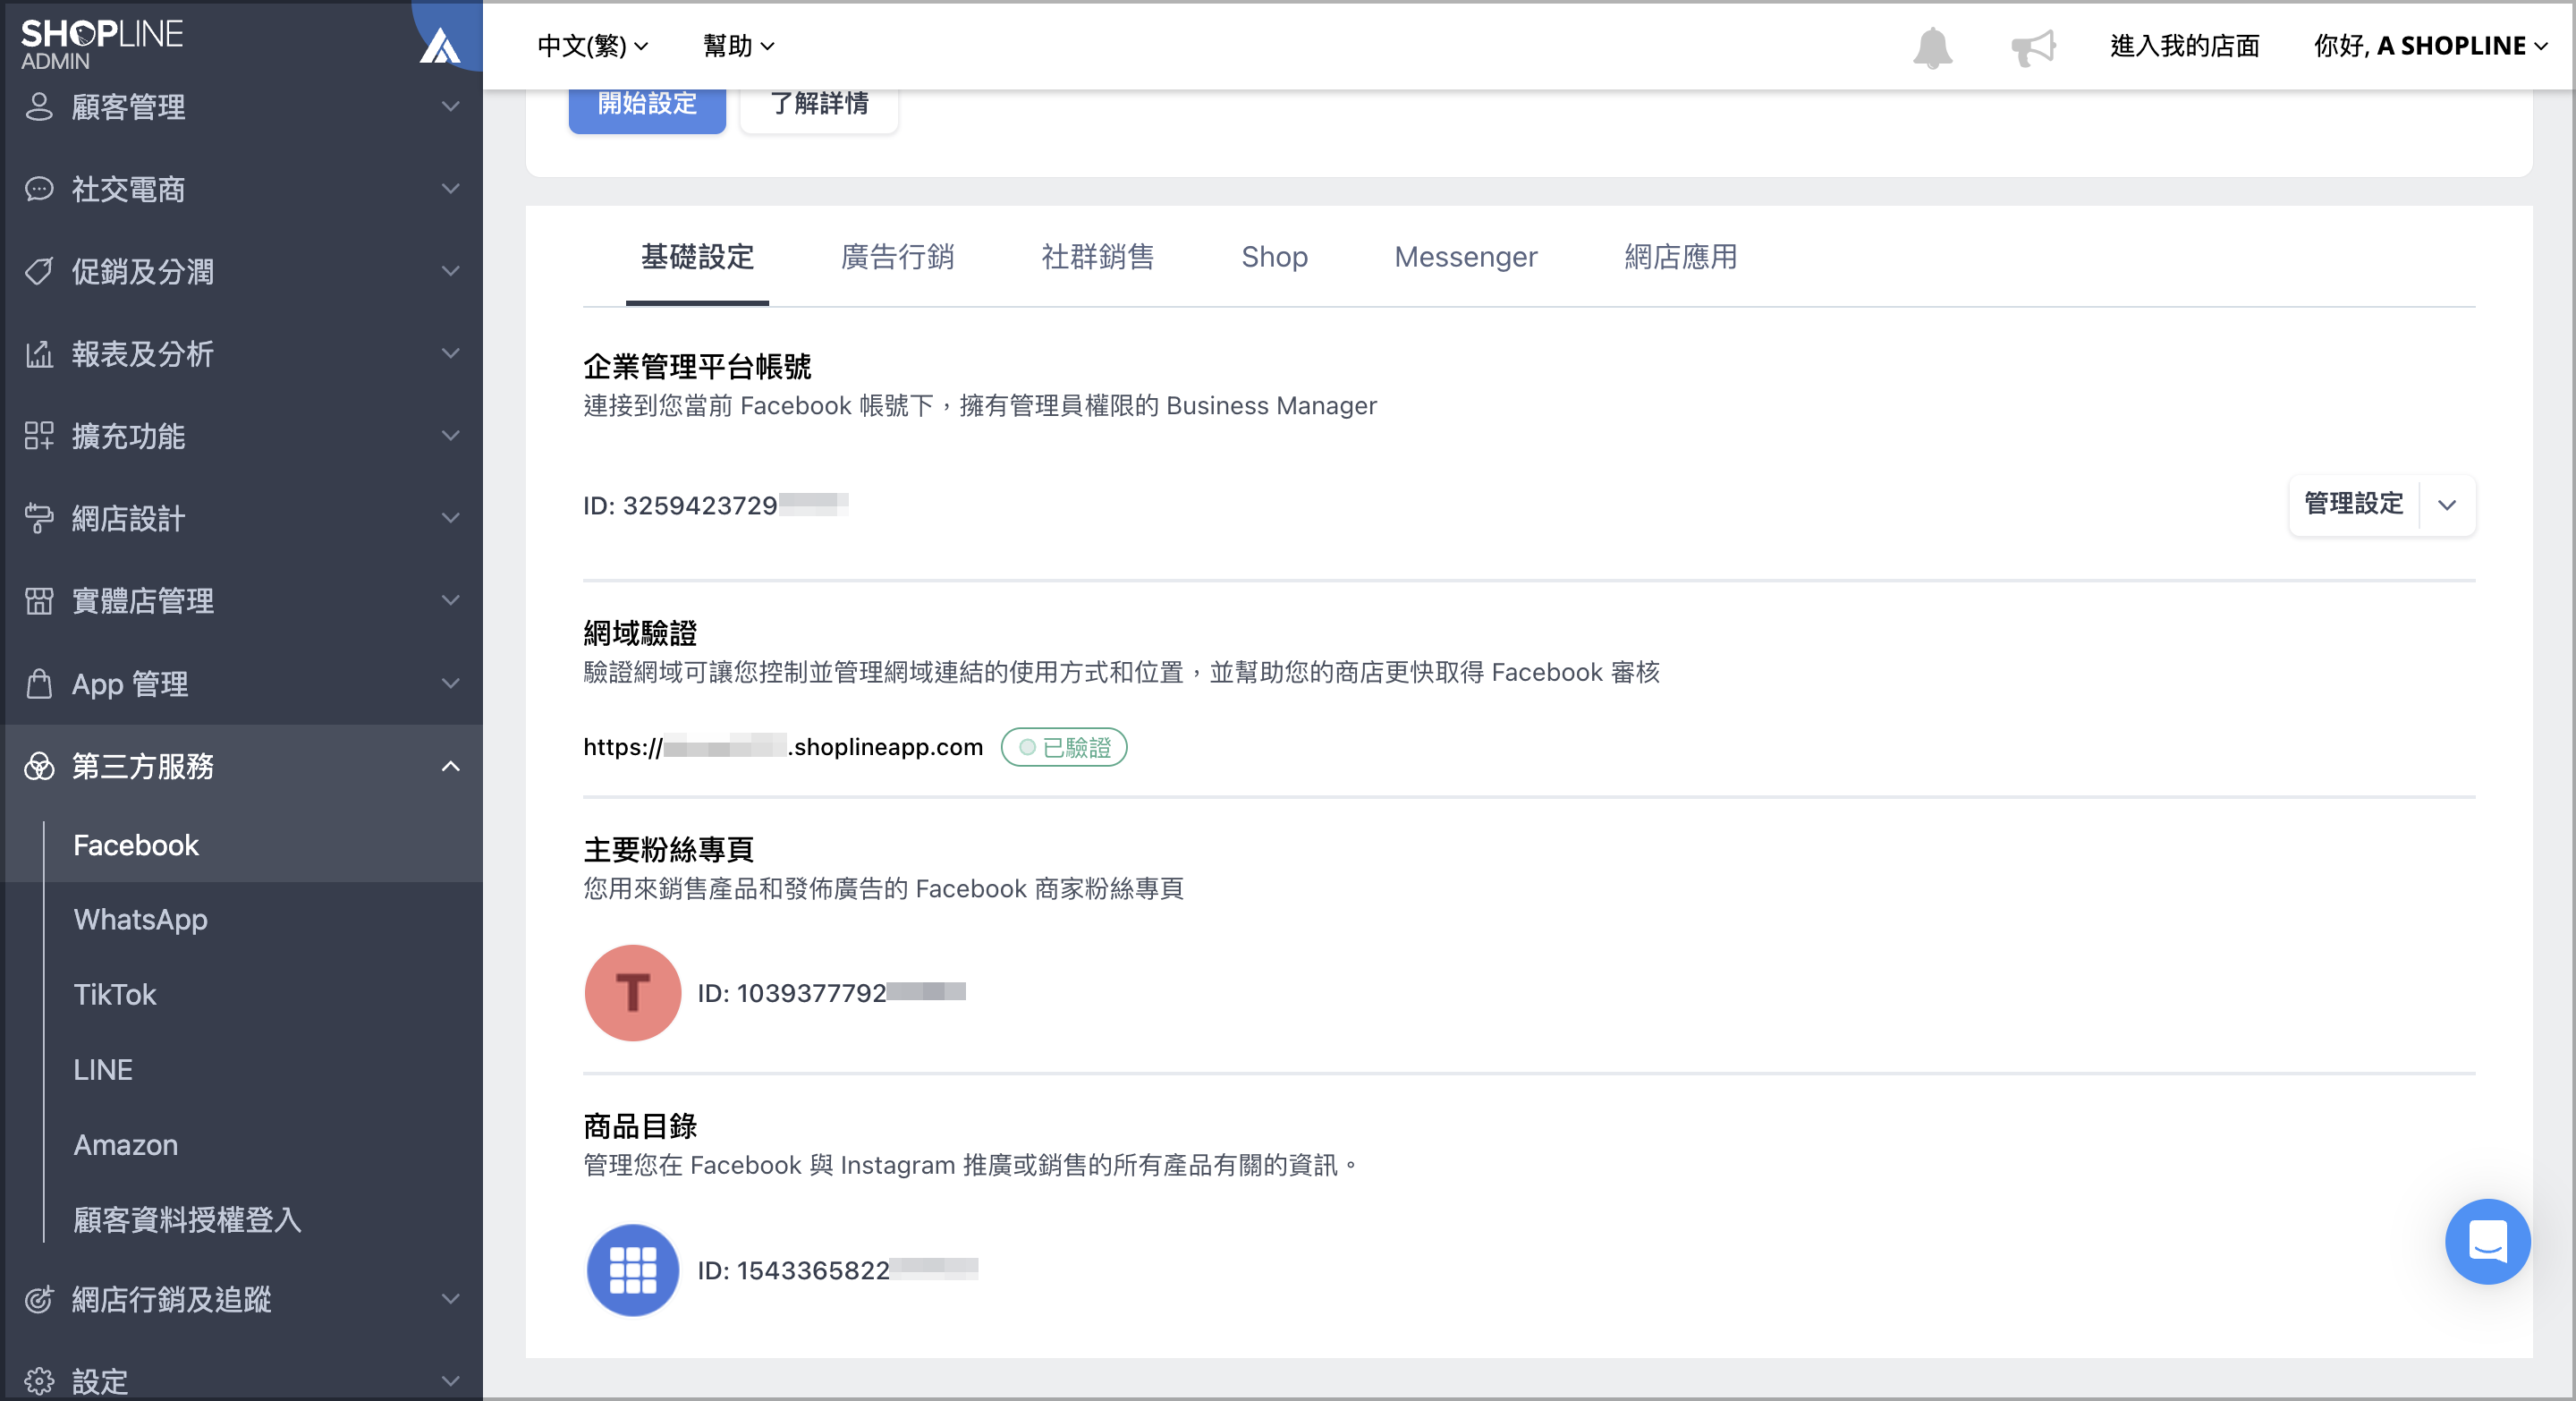Open the 幫助 help dropdown
The height and width of the screenshot is (1401, 2576).
tap(738, 46)
